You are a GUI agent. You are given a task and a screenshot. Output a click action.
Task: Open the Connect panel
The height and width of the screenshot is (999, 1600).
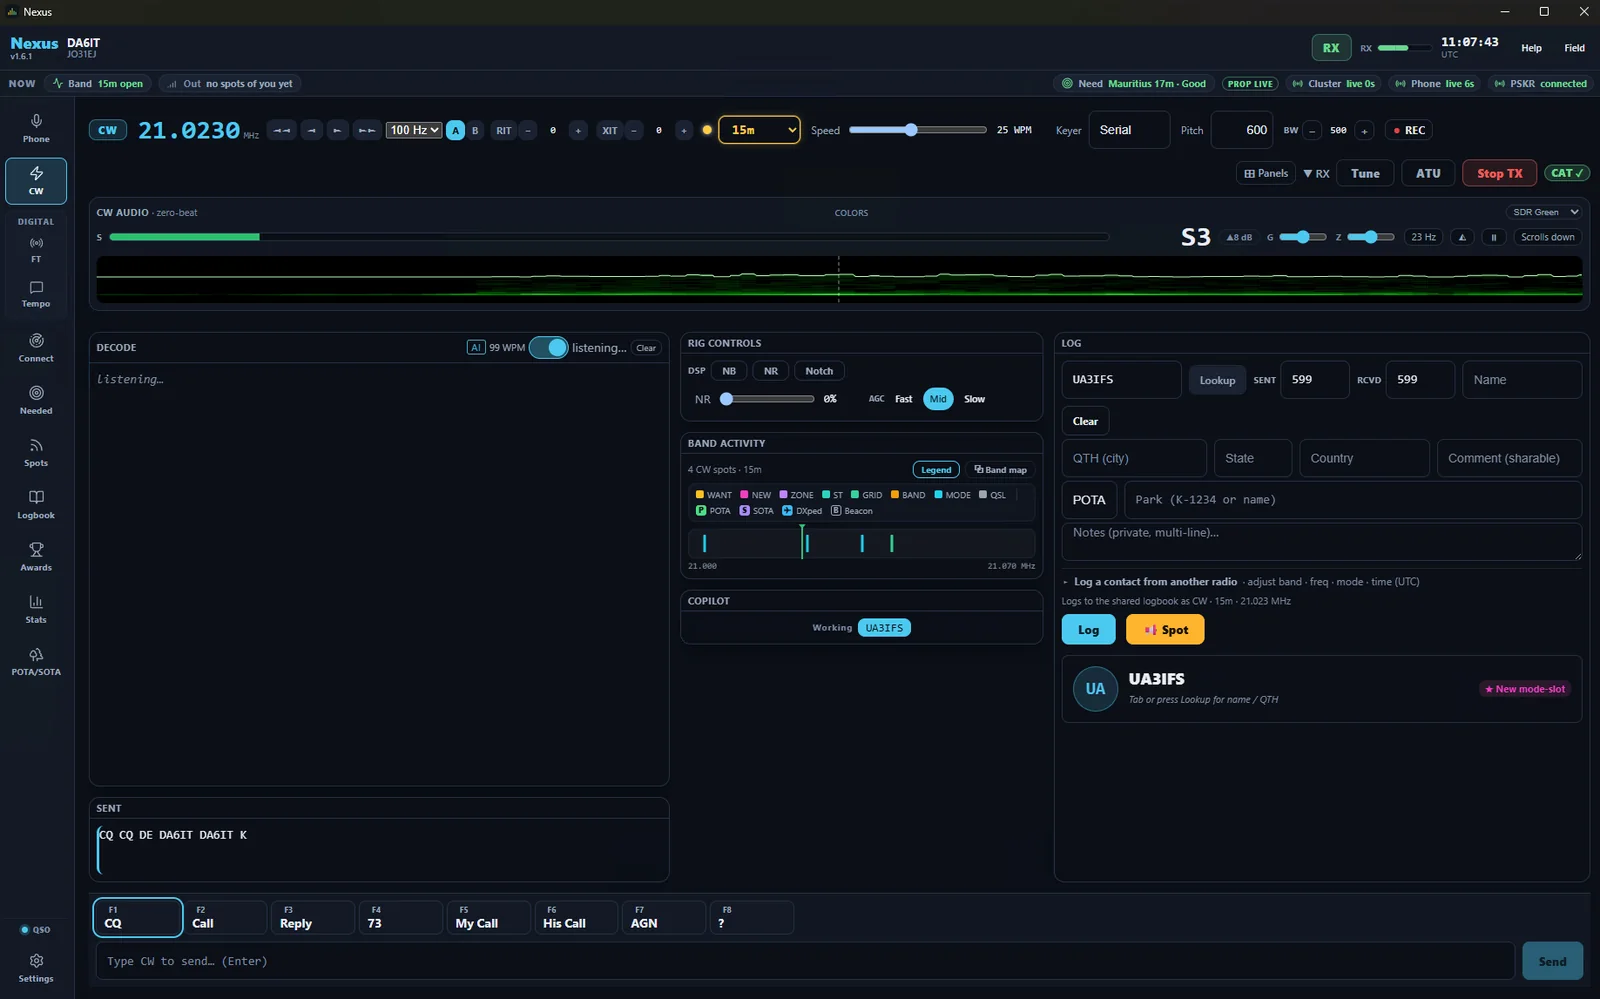[x=36, y=348]
